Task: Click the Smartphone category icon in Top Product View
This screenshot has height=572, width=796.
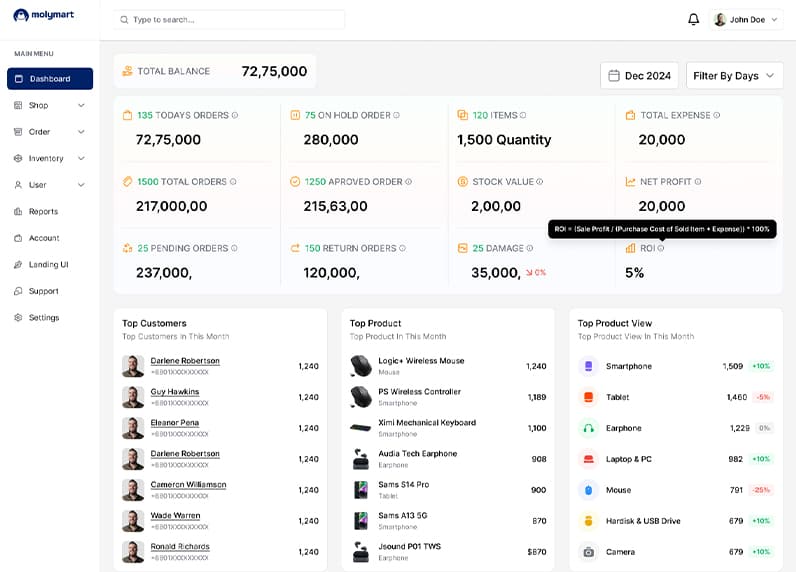Action: tap(588, 366)
